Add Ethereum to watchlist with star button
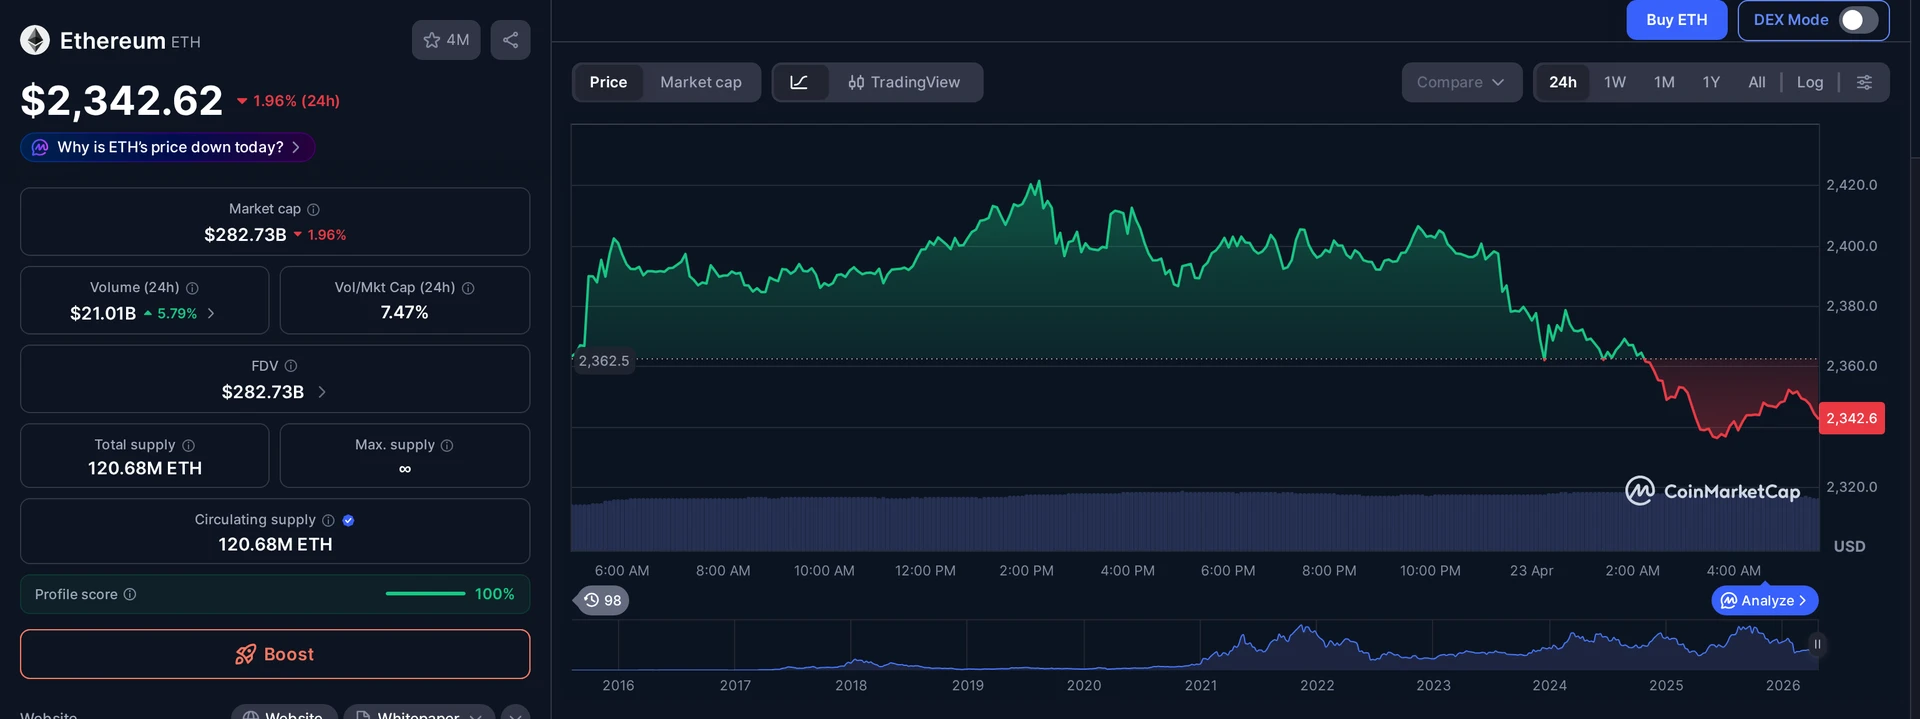The width and height of the screenshot is (1920, 719). pyautogui.click(x=446, y=40)
